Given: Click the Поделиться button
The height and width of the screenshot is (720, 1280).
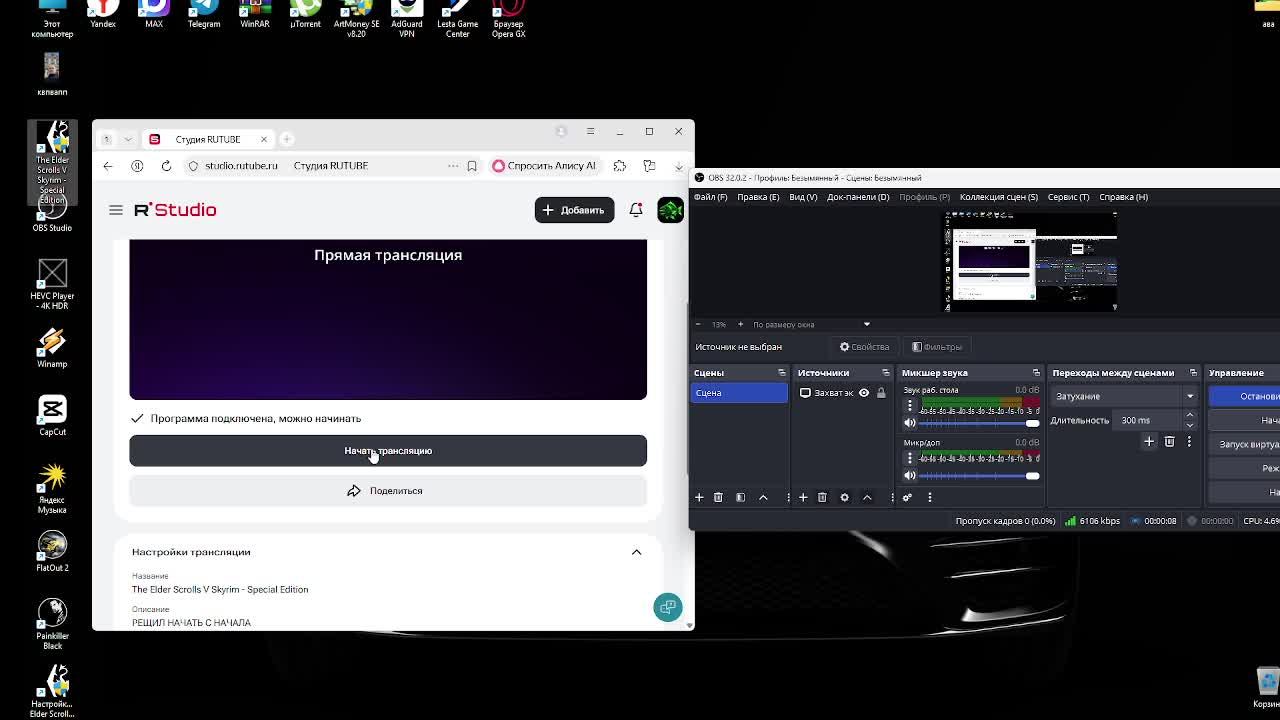Looking at the screenshot, I should point(388,491).
